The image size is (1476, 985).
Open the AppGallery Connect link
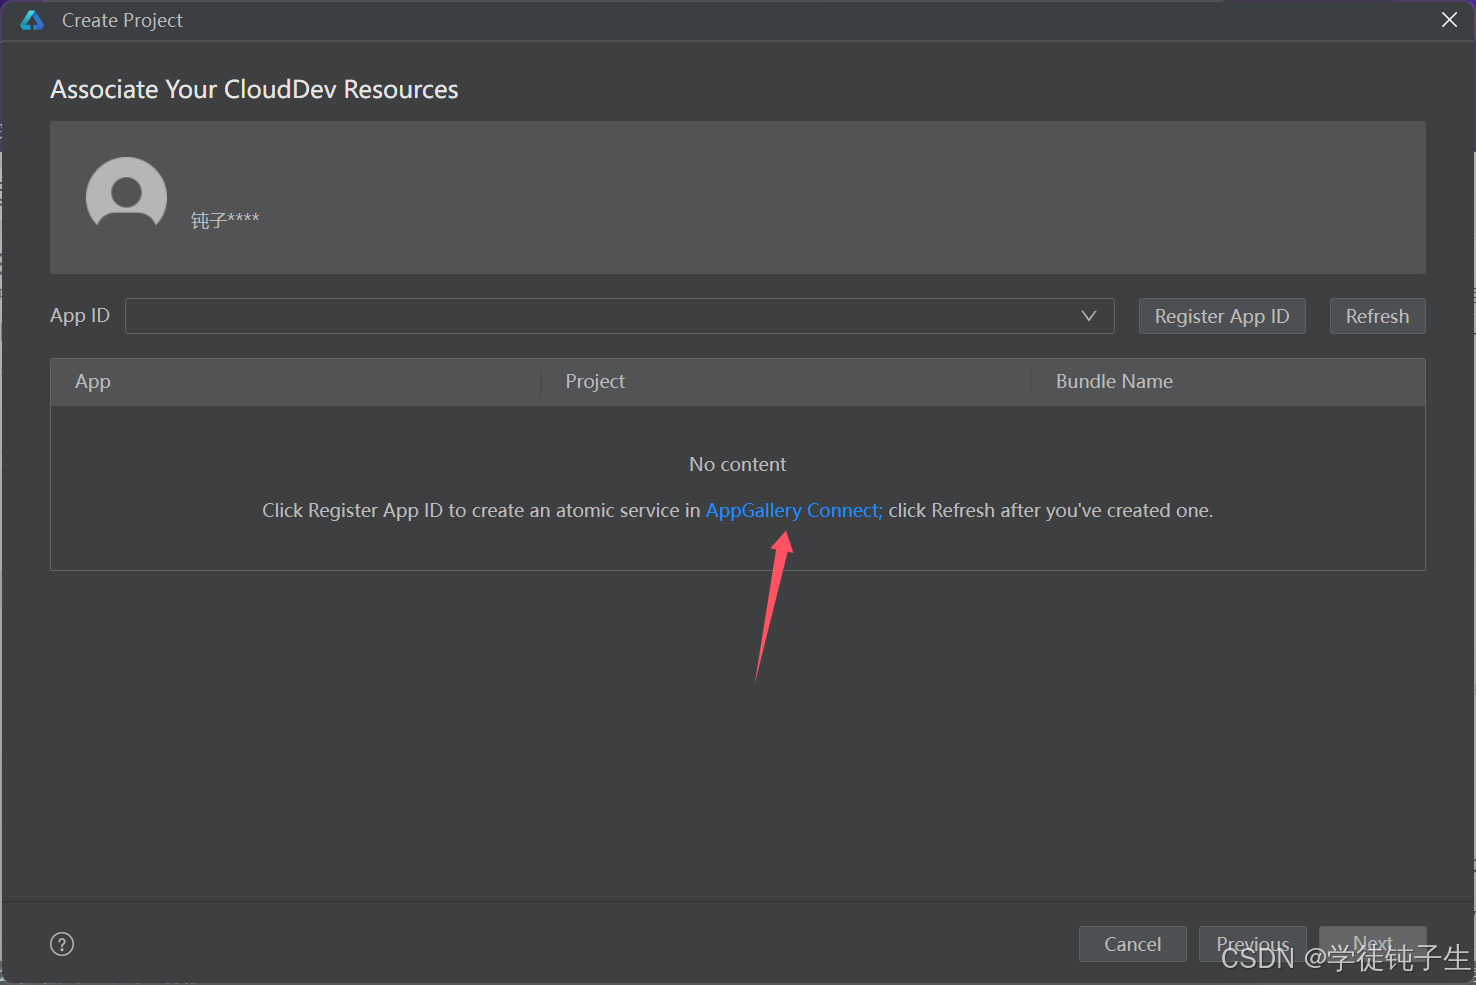[x=794, y=510]
